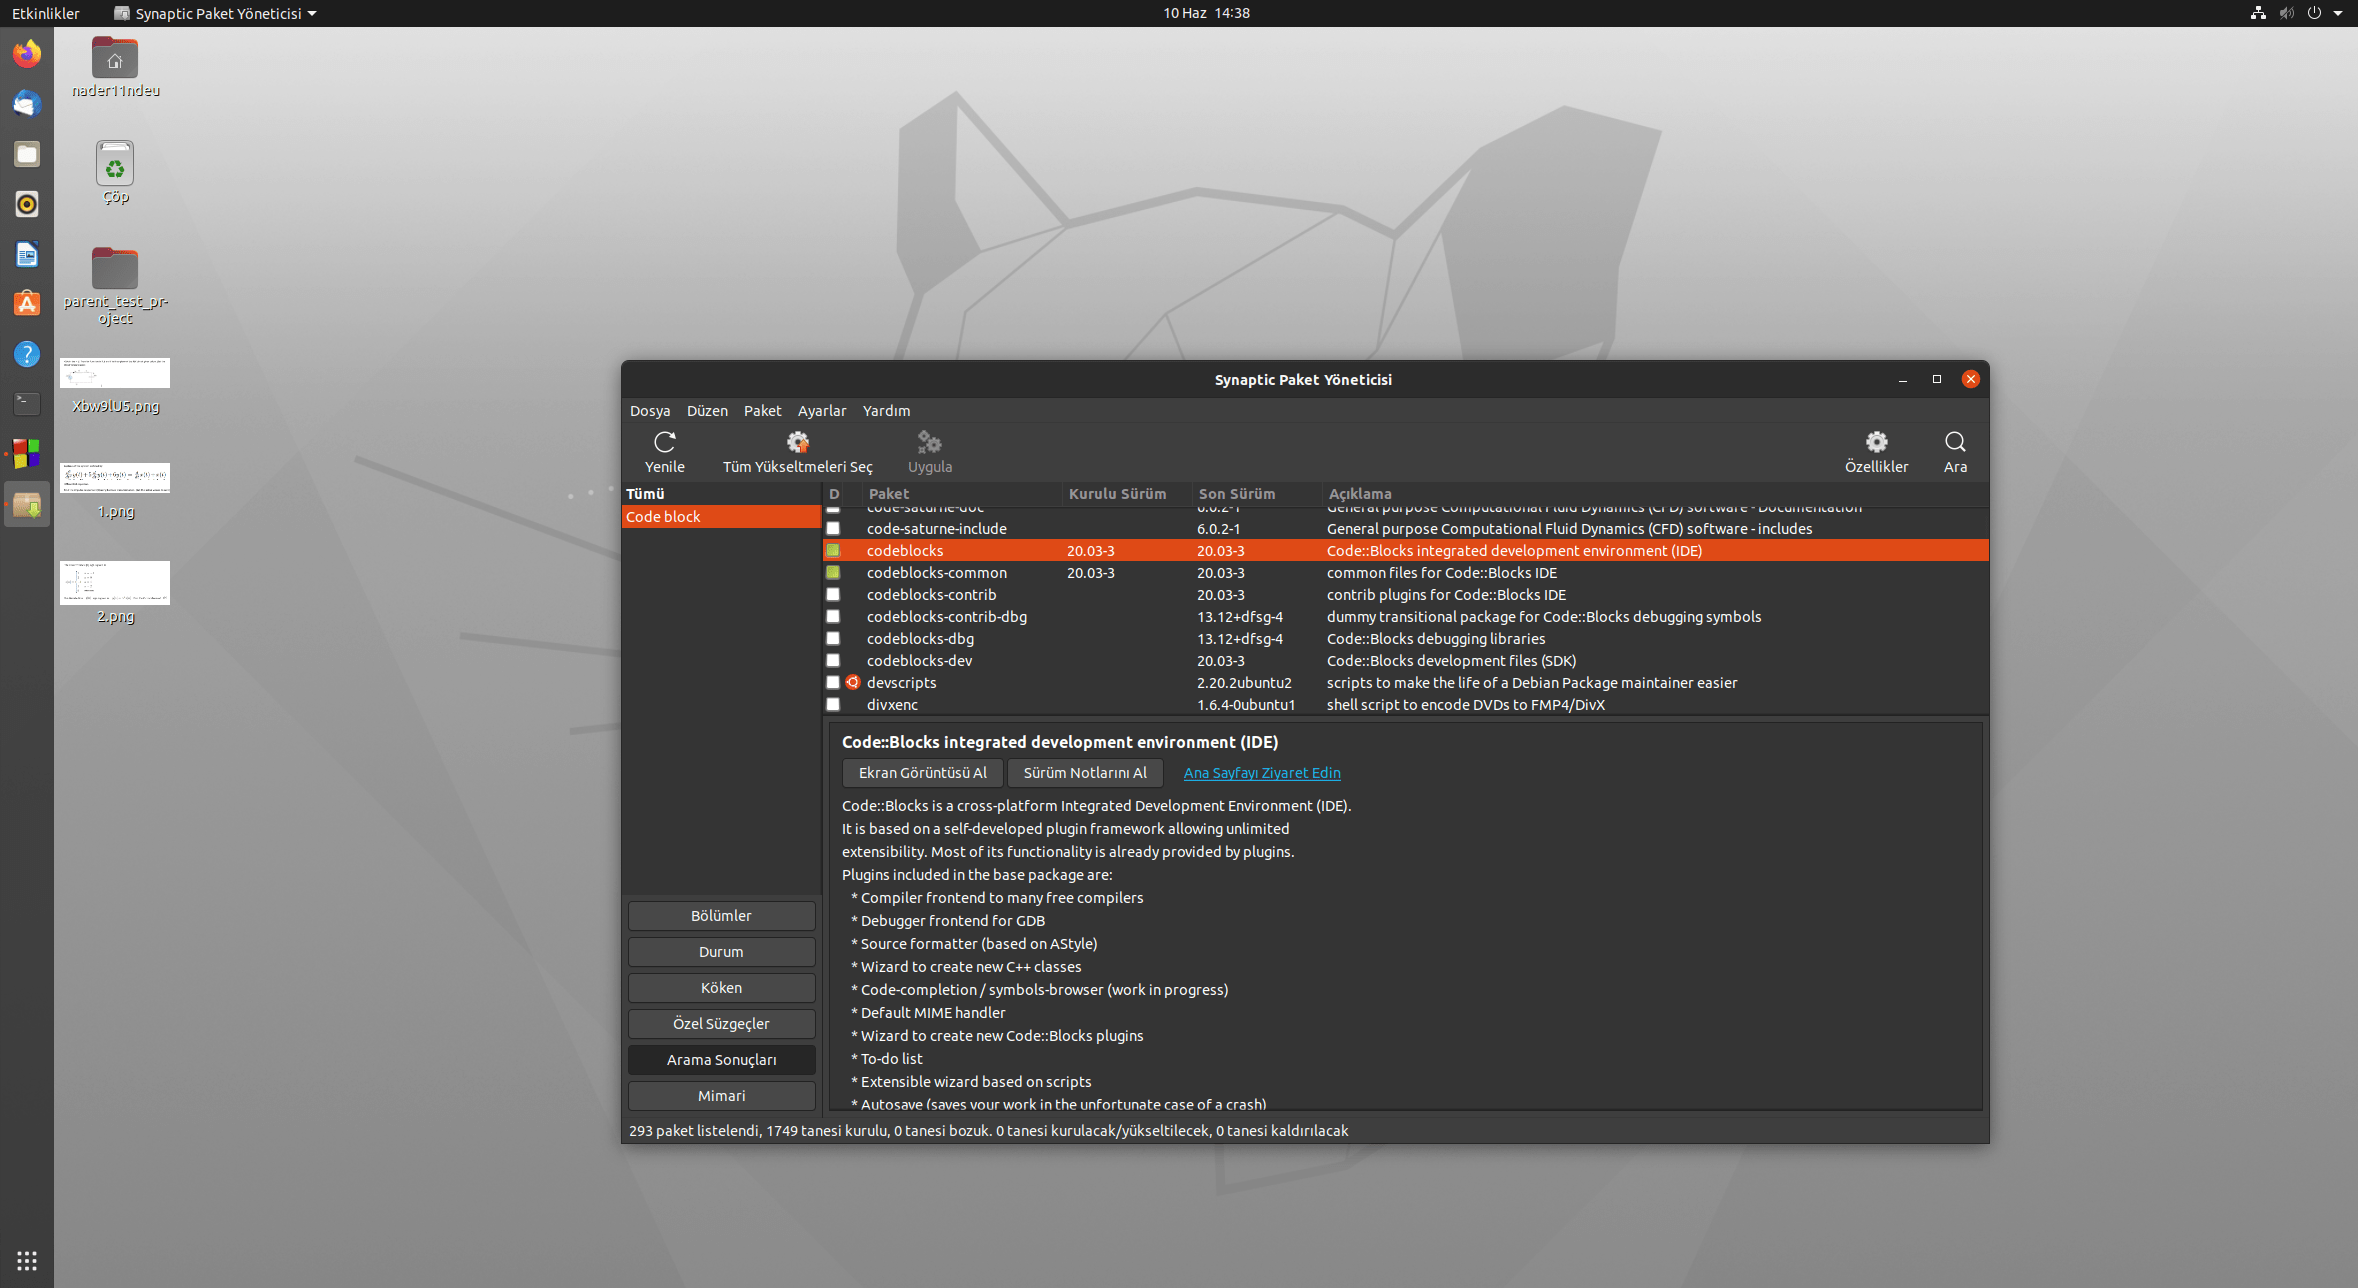Click the codeblocks-common installed status box
This screenshot has height=1288, width=2358.
[833, 572]
